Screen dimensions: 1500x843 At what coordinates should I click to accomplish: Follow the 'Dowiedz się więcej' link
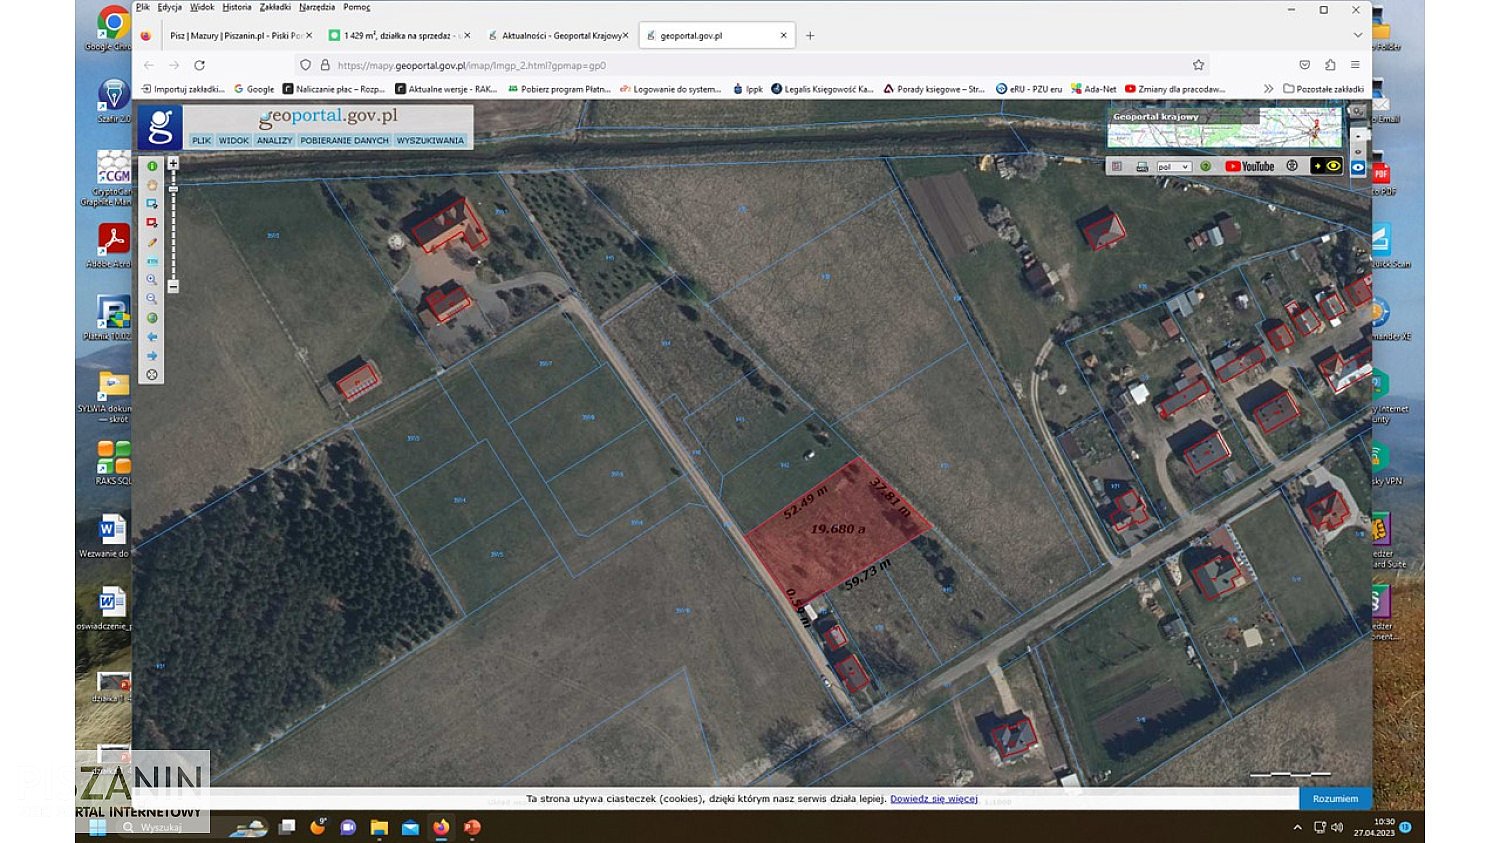tap(934, 799)
